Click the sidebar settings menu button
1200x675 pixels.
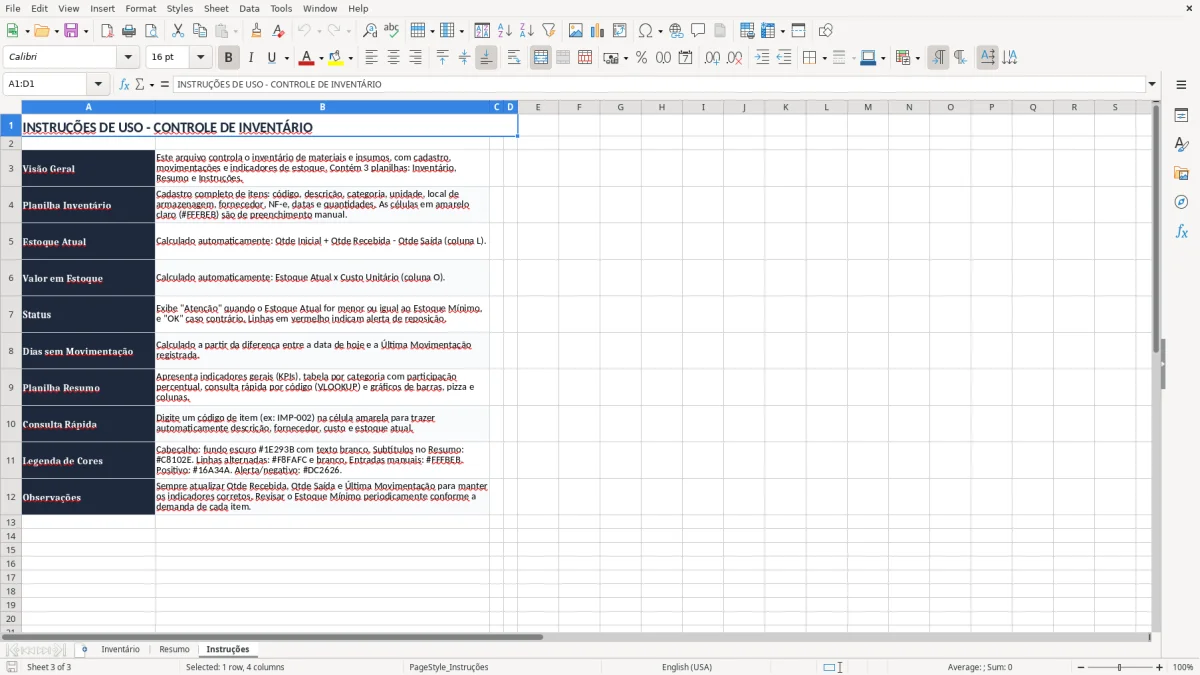point(1181,85)
